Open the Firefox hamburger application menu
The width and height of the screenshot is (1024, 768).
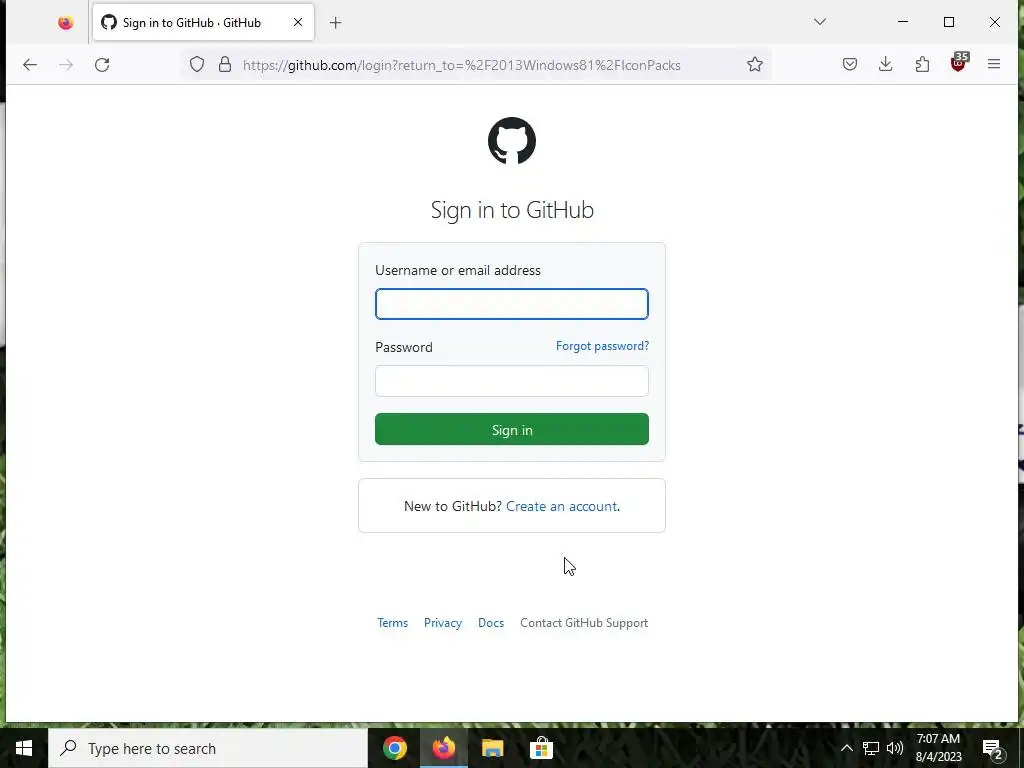click(x=993, y=64)
